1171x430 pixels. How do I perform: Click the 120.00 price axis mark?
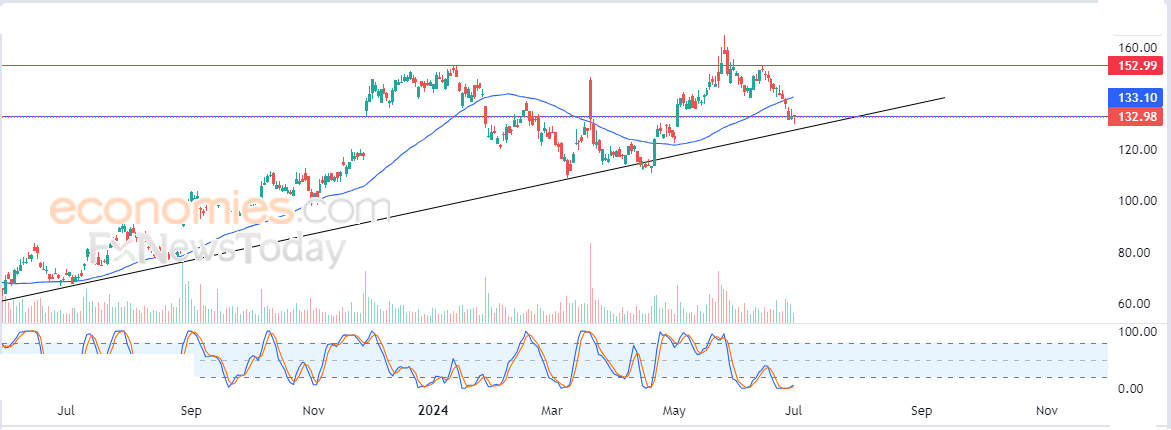click(1138, 149)
